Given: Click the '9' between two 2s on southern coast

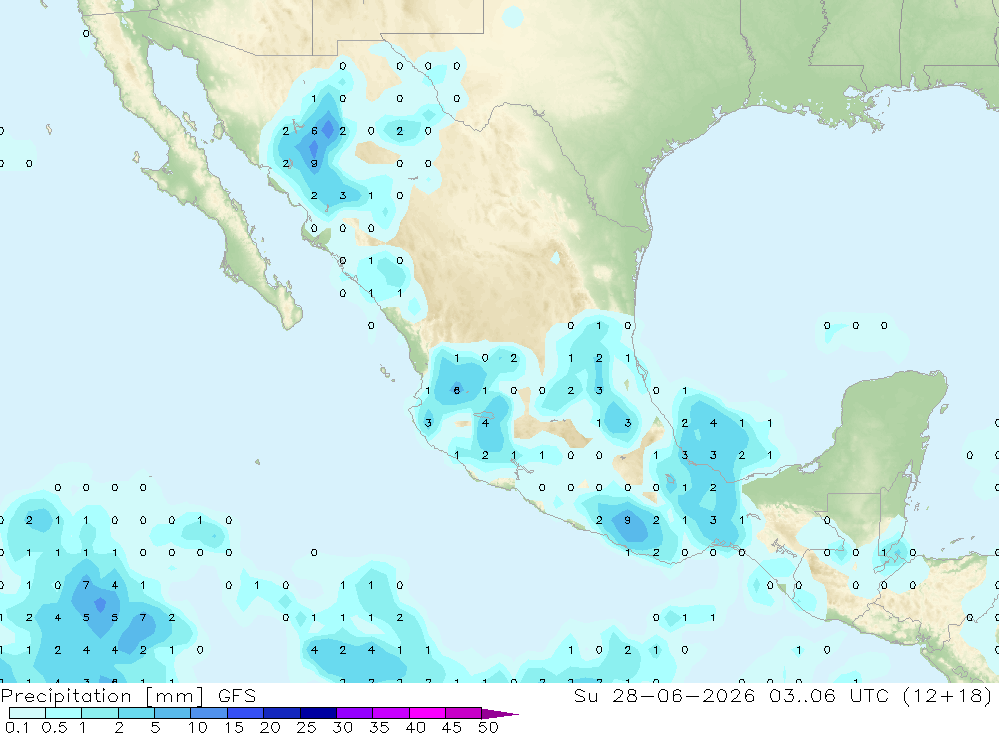Looking at the screenshot, I should (x=628, y=520).
